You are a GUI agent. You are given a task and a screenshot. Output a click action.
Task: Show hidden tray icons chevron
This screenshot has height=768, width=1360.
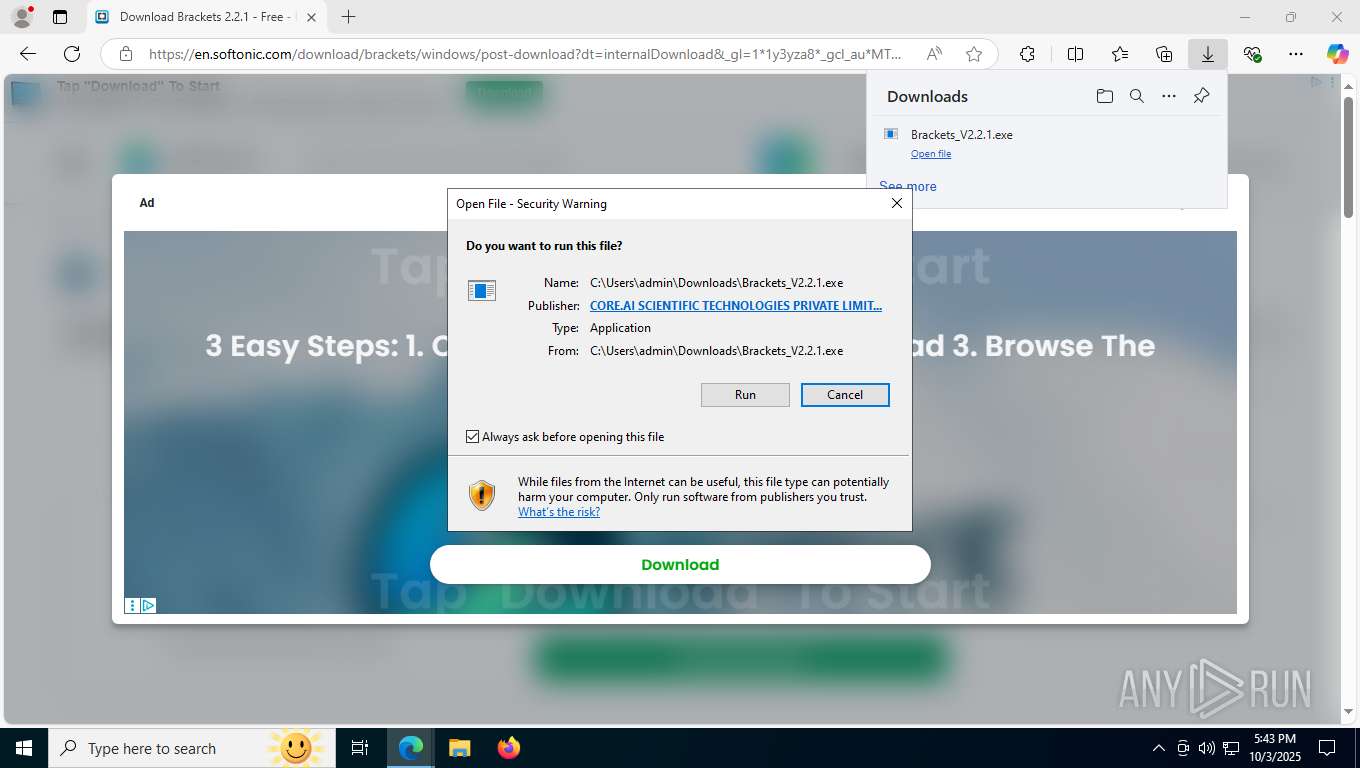coord(1159,748)
